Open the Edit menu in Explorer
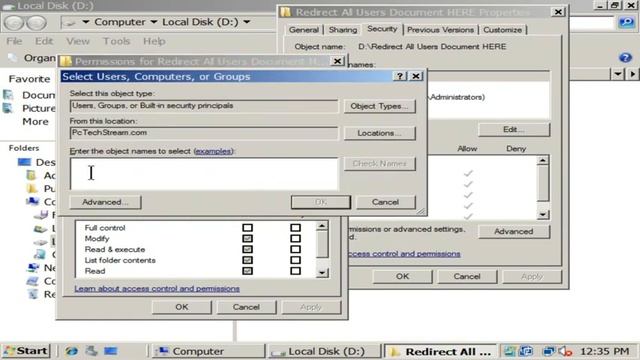The height and width of the screenshot is (360, 640). point(44,41)
